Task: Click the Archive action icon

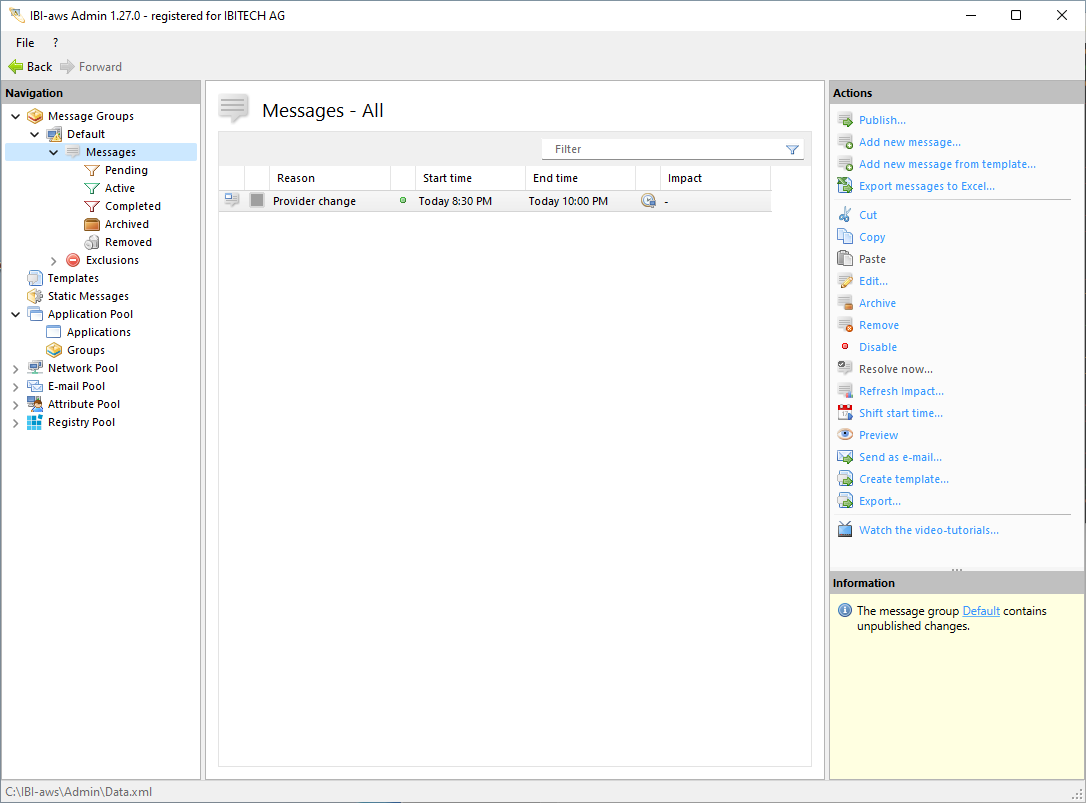Action: point(845,303)
